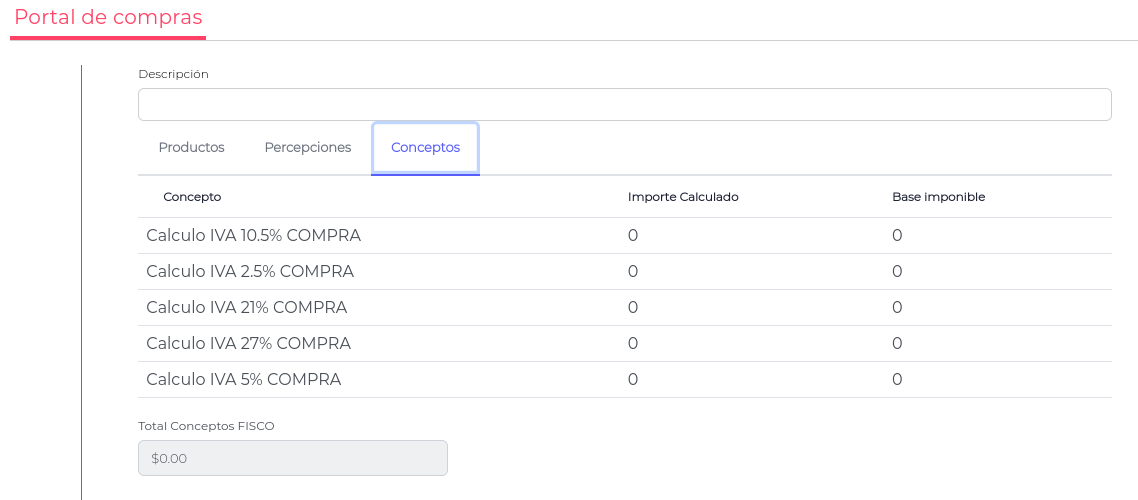Screen dimensions: 1138x500
Task: Click the Base imponible column header
Action: [938, 197]
